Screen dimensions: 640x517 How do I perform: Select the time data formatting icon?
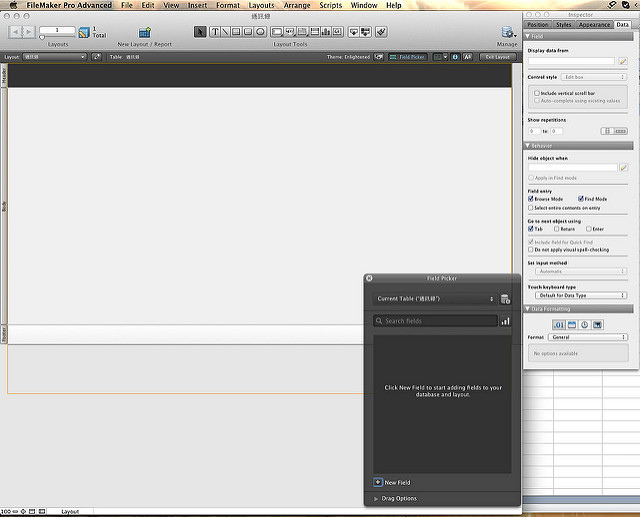(x=584, y=325)
